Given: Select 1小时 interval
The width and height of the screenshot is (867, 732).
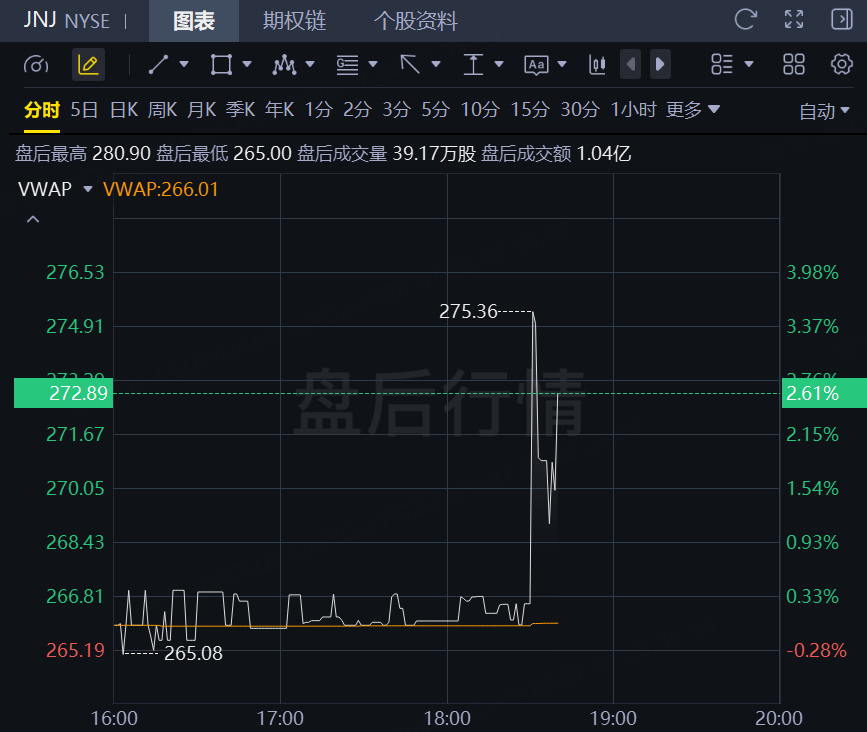Looking at the screenshot, I should click(x=633, y=110).
